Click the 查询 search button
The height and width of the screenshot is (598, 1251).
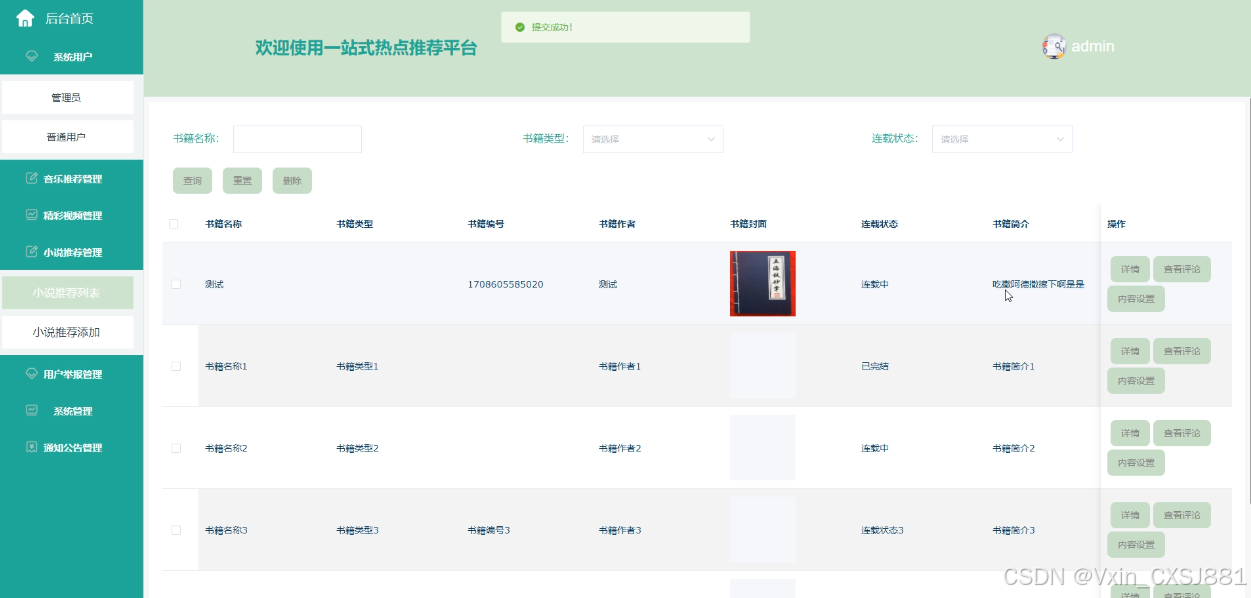pos(192,181)
